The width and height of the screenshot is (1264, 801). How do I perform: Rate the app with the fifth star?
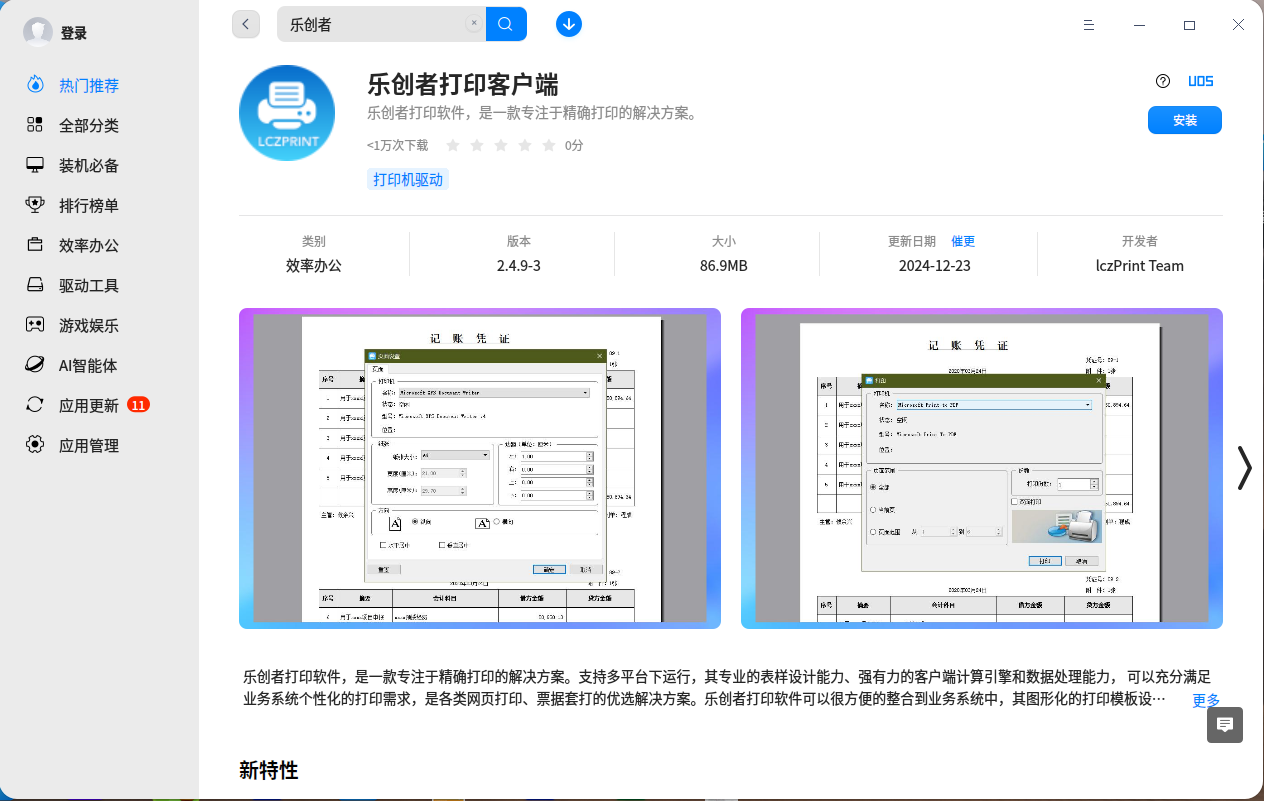click(x=548, y=146)
